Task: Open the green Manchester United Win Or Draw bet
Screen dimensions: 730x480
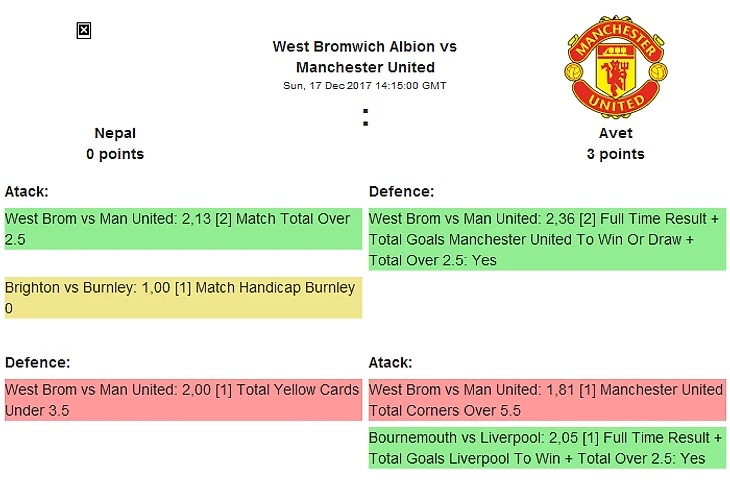Action: [x=547, y=239]
